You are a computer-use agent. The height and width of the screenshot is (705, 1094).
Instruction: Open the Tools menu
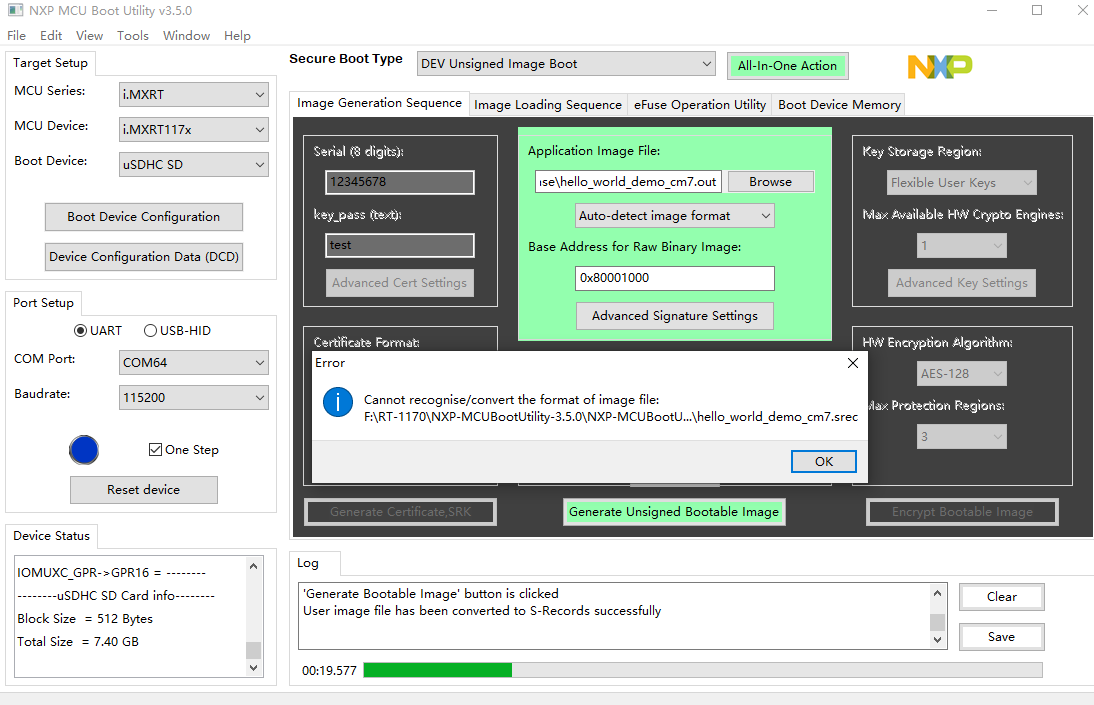pos(133,36)
